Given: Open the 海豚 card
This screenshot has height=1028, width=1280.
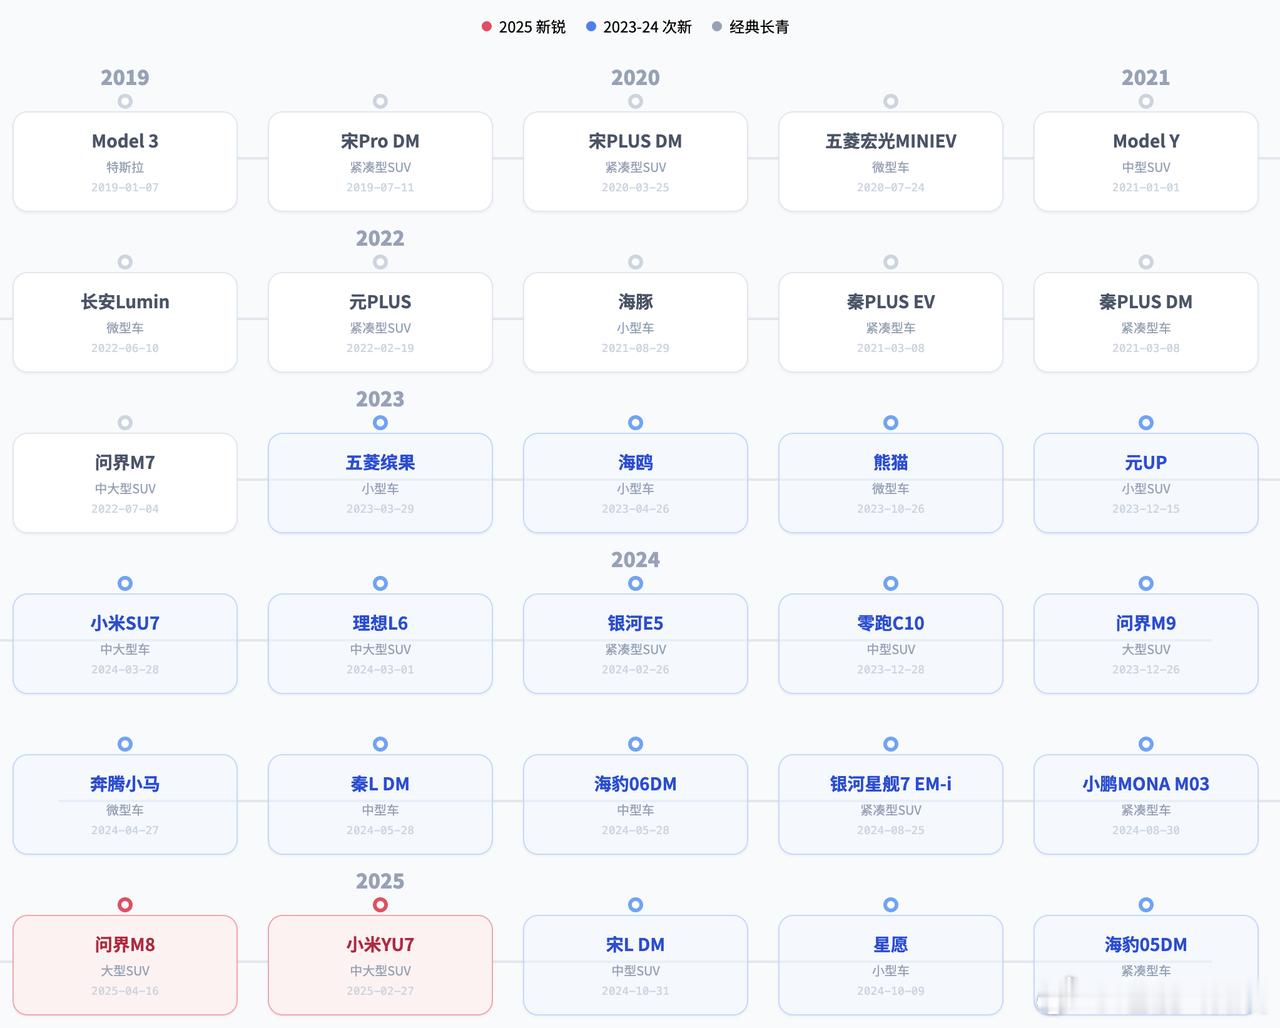Looking at the screenshot, I should click(x=635, y=322).
